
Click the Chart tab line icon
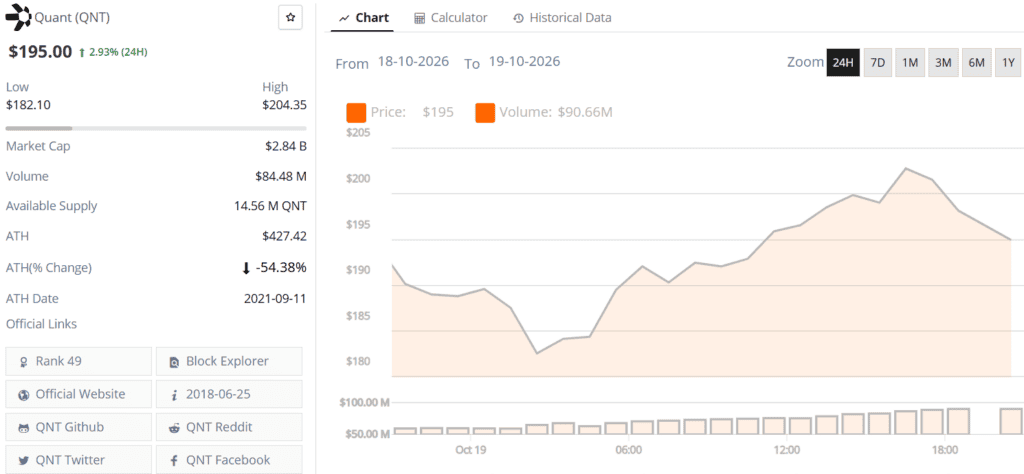pos(344,18)
